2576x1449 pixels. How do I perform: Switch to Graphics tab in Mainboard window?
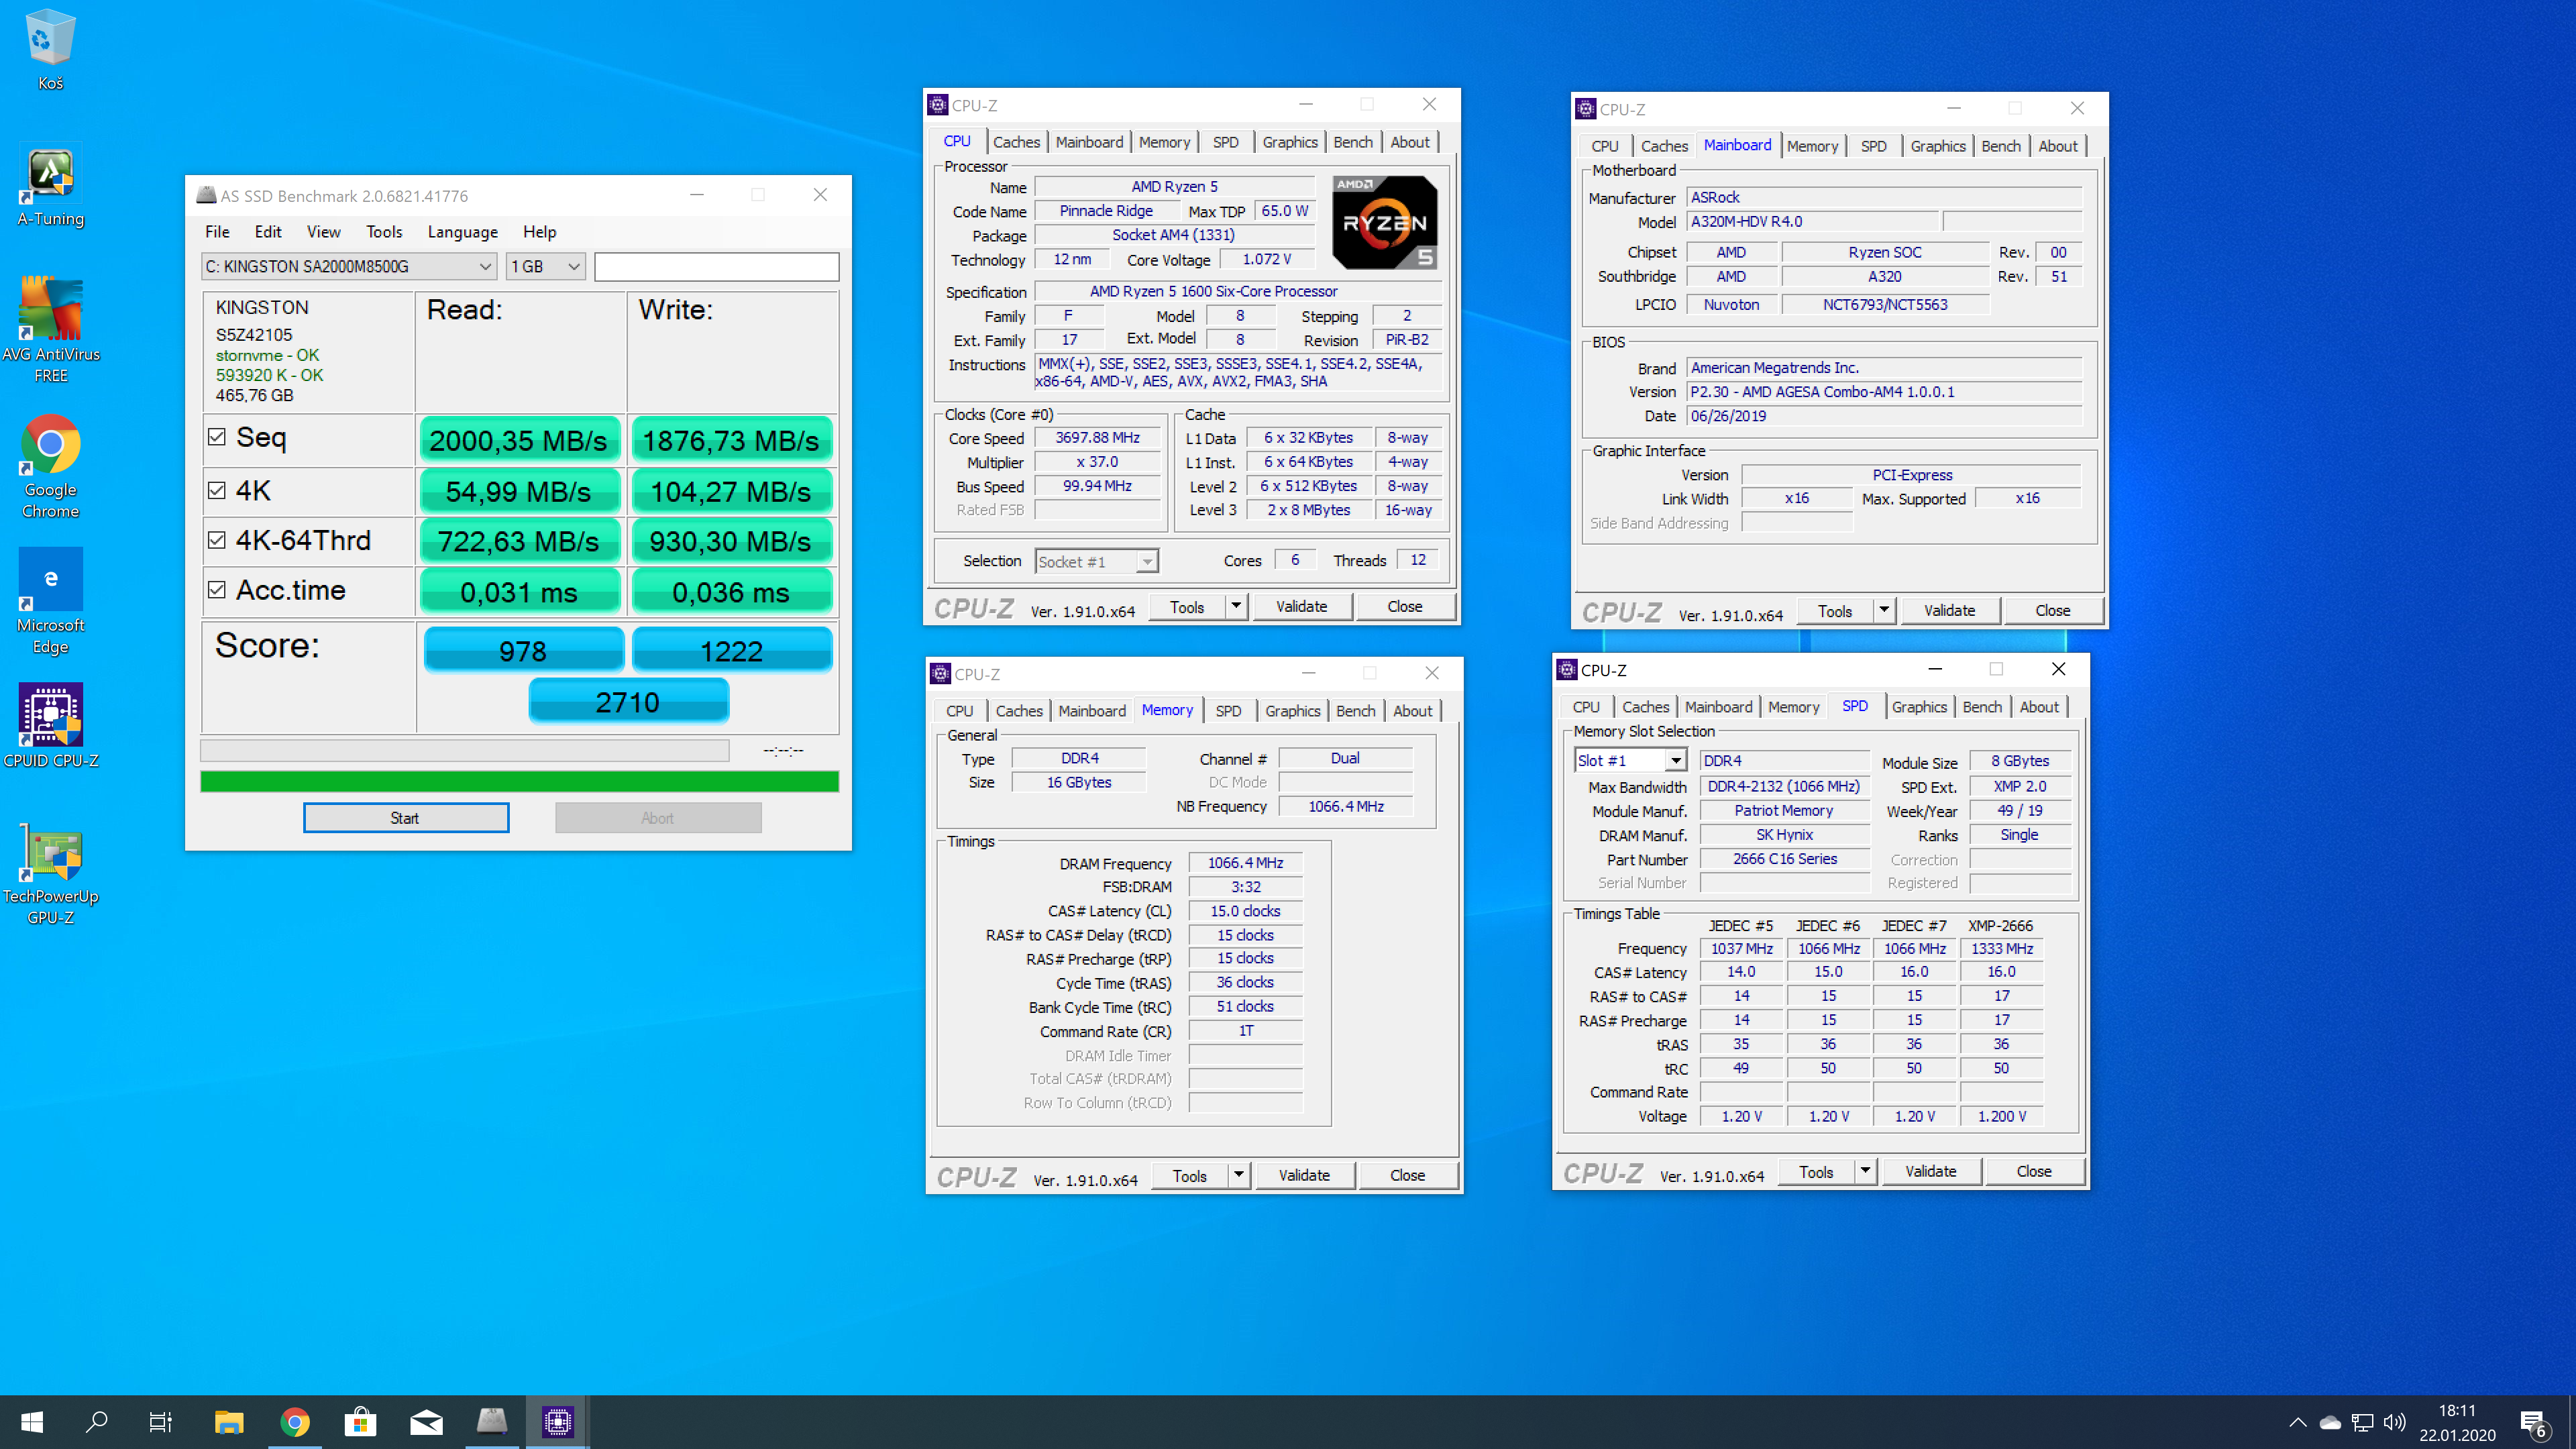pyautogui.click(x=1937, y=146)
